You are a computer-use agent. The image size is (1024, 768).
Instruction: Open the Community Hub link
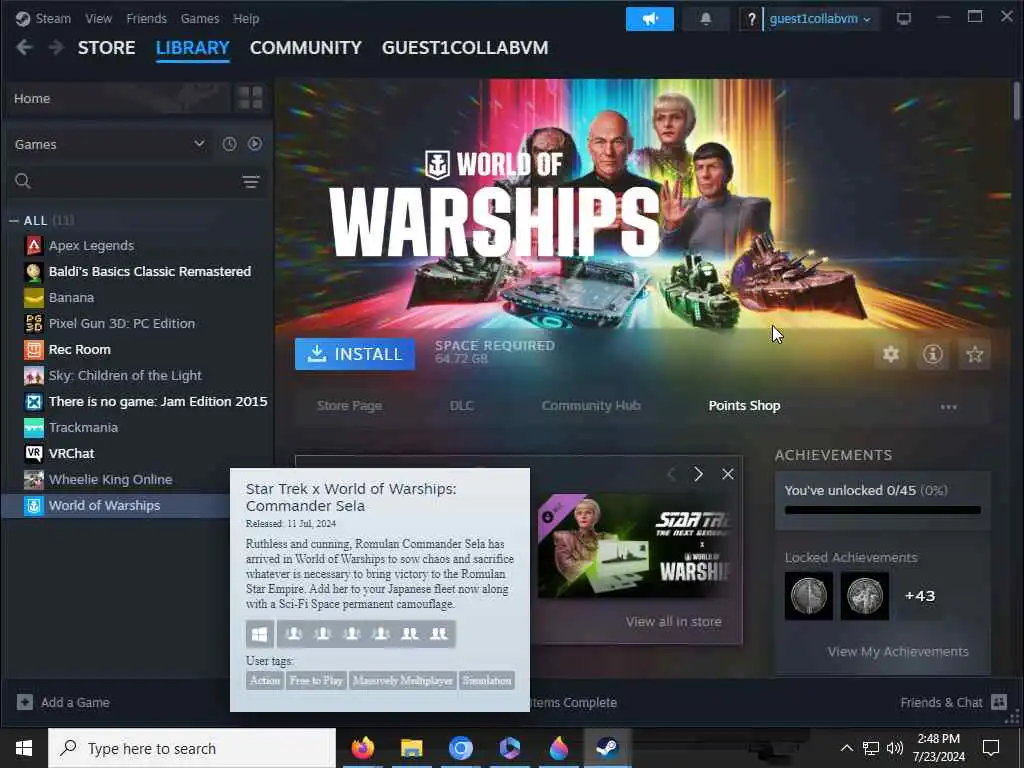[591, 406]
